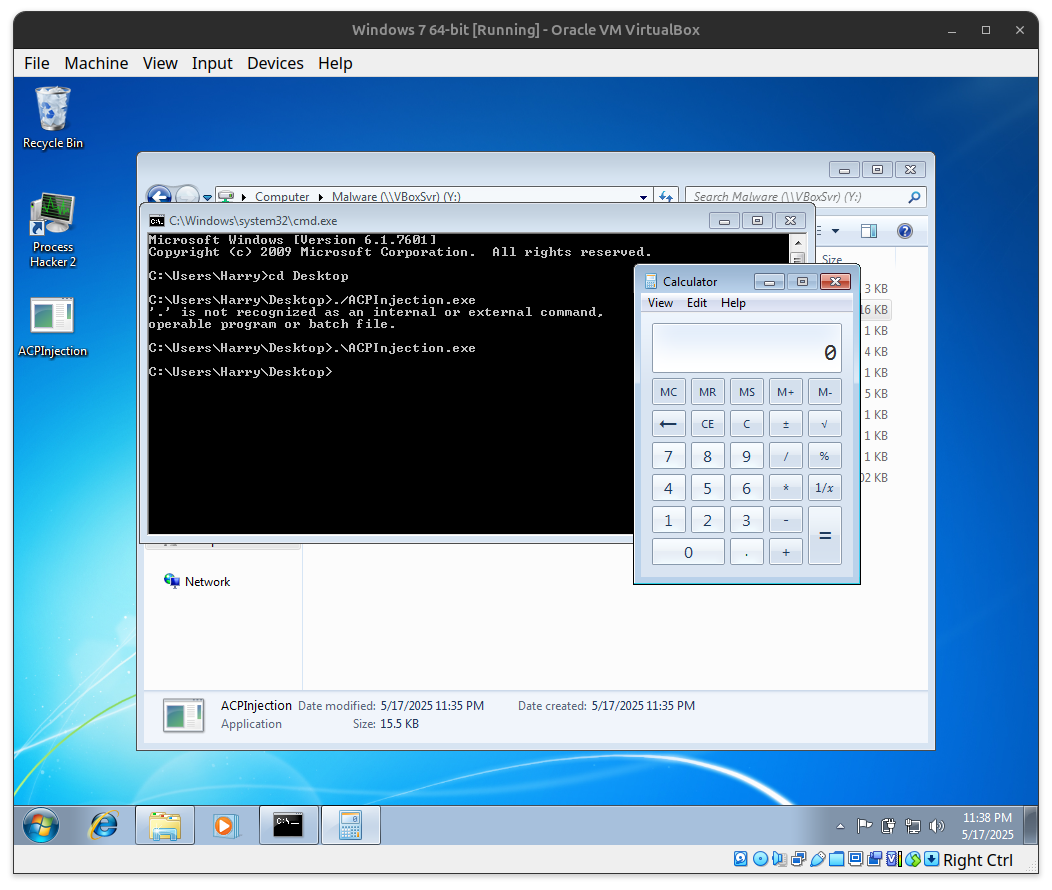Select the Process Hacker 2 shortcut
The height and width of the screenshot is (890, 1052).
point(52,231)
